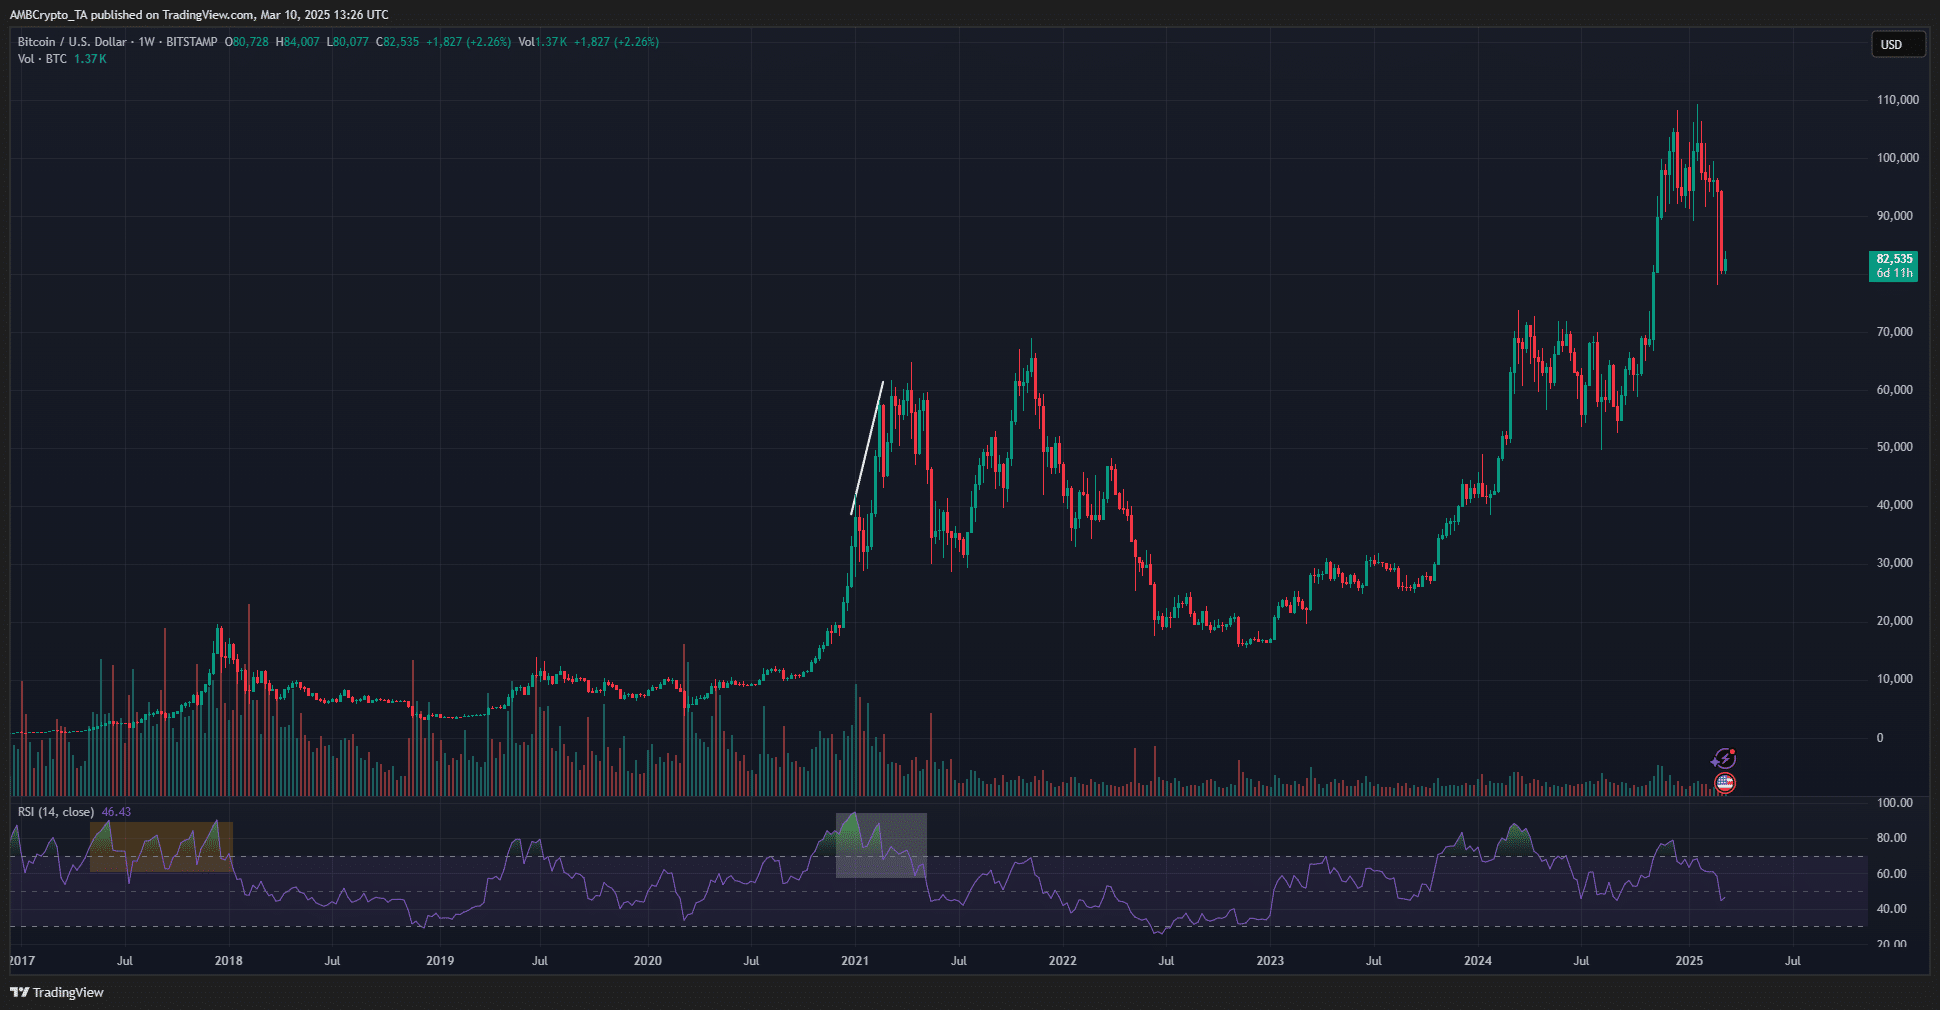Viewport: 1940px width, 1010px height.
Task: Click the close value C82,535
Action: [x=398, y=42]
